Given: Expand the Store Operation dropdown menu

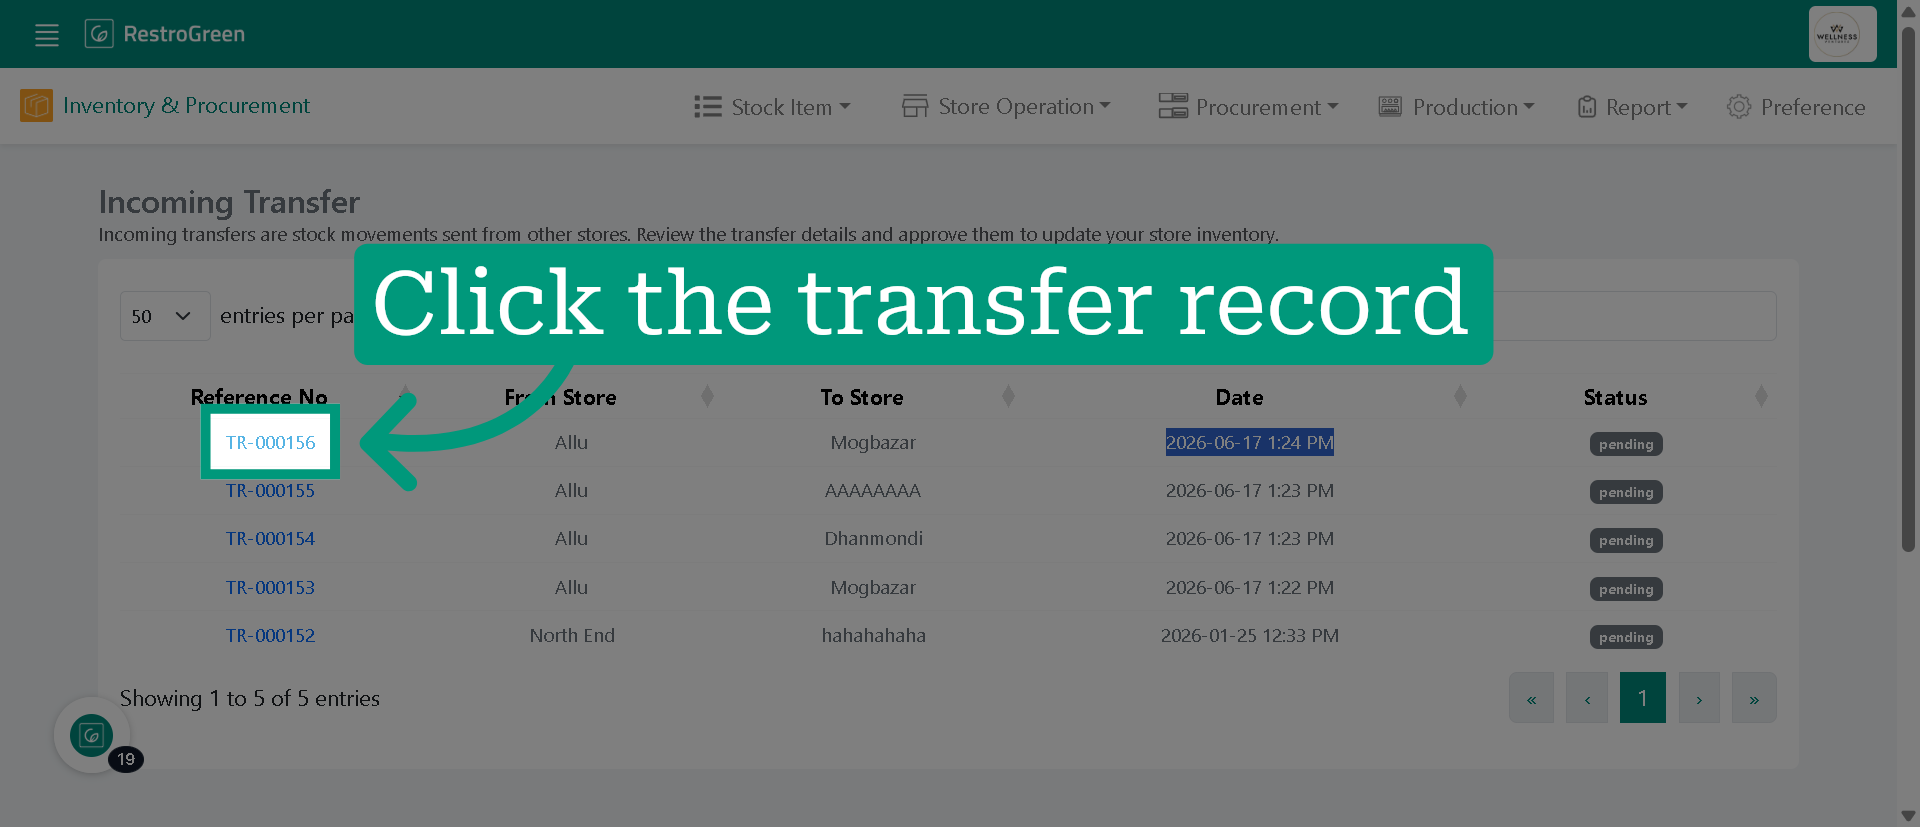Looking at the screenshot, I should point(1006,106).
